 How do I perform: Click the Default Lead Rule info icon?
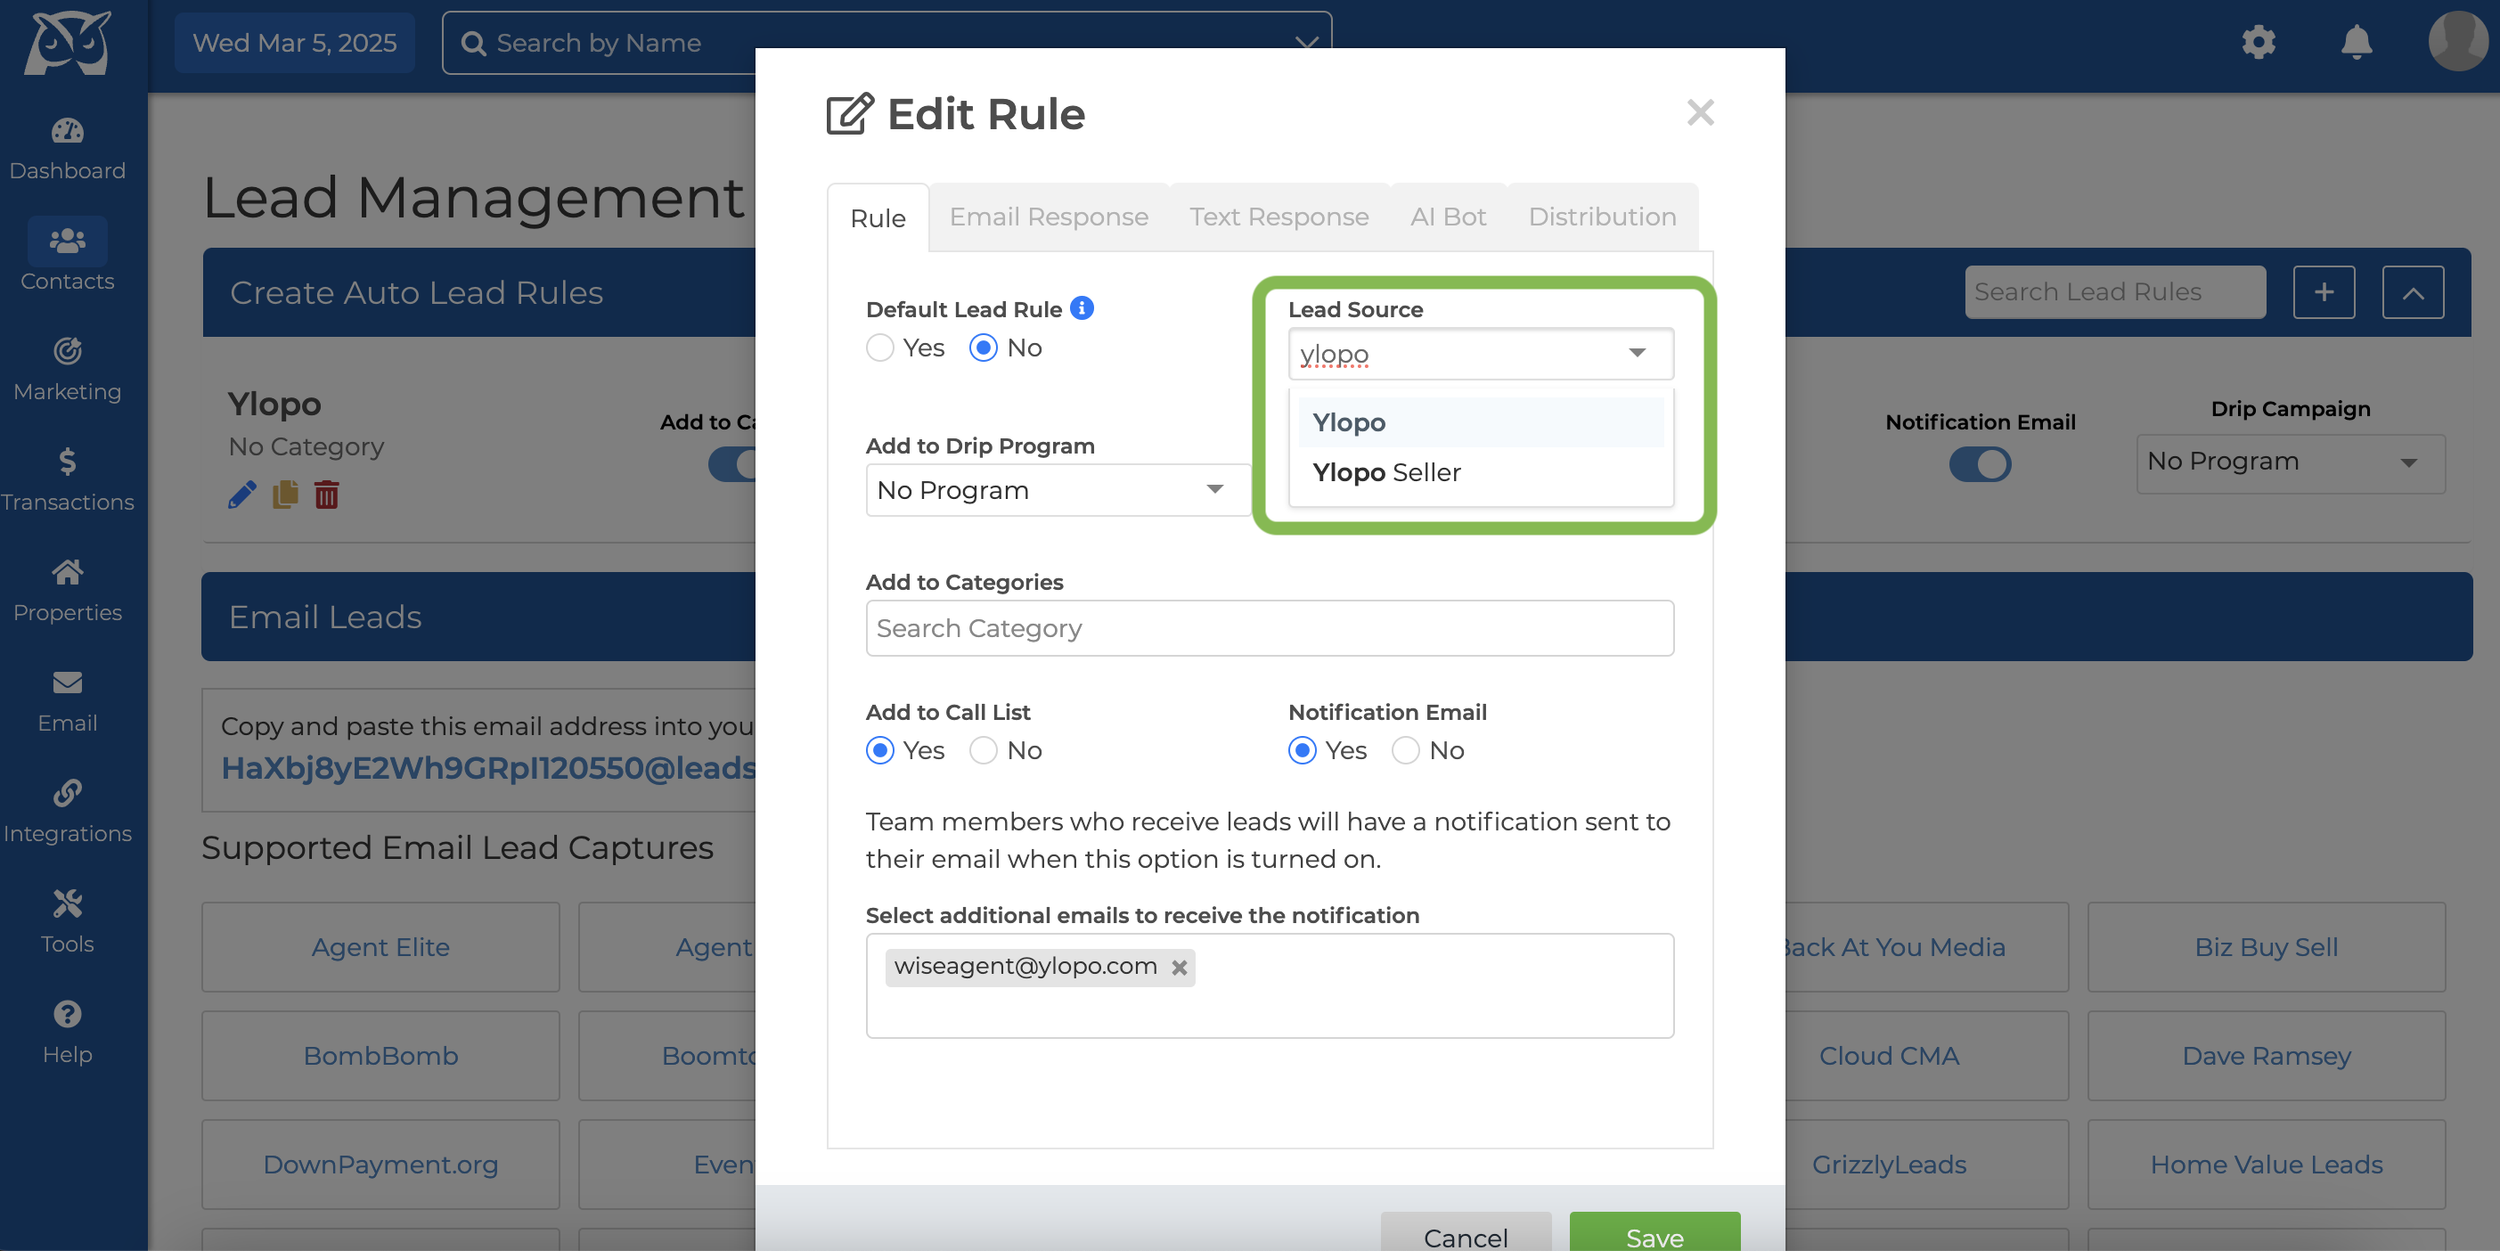[x=1081, y=308]
